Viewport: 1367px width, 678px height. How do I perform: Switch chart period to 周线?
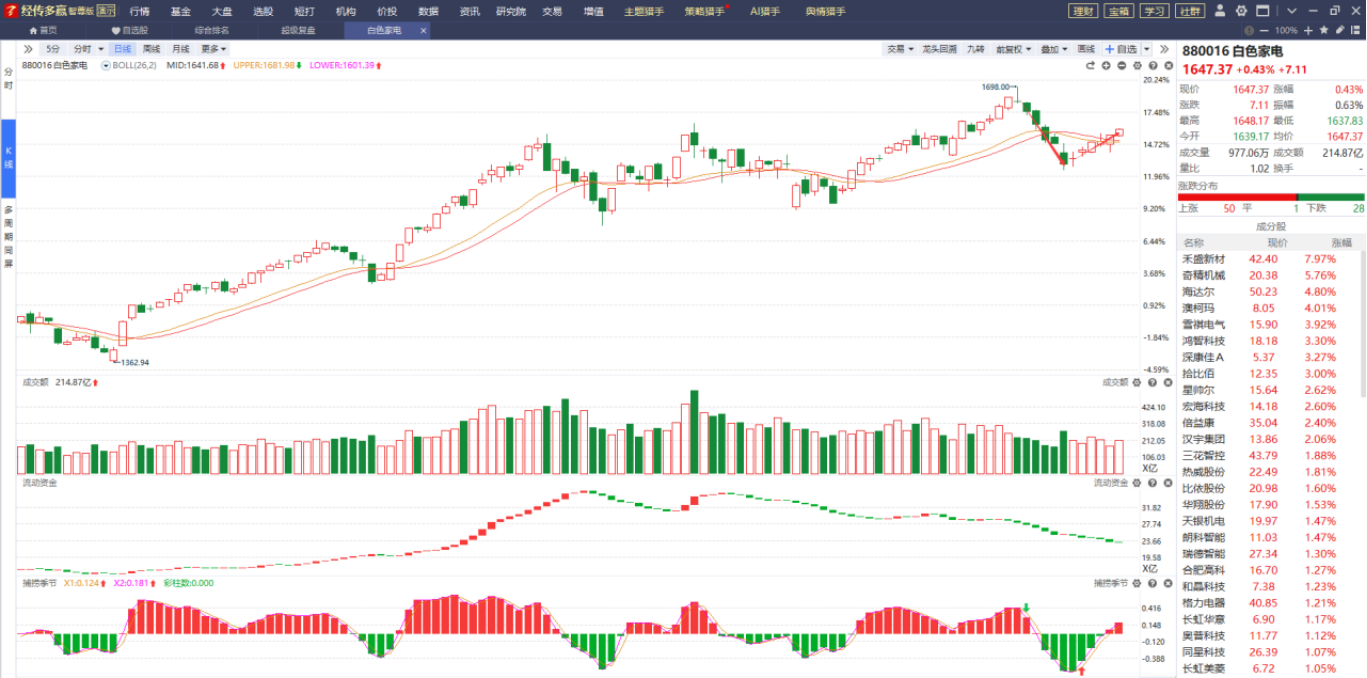pyautogui.click(x=151, y=49)
